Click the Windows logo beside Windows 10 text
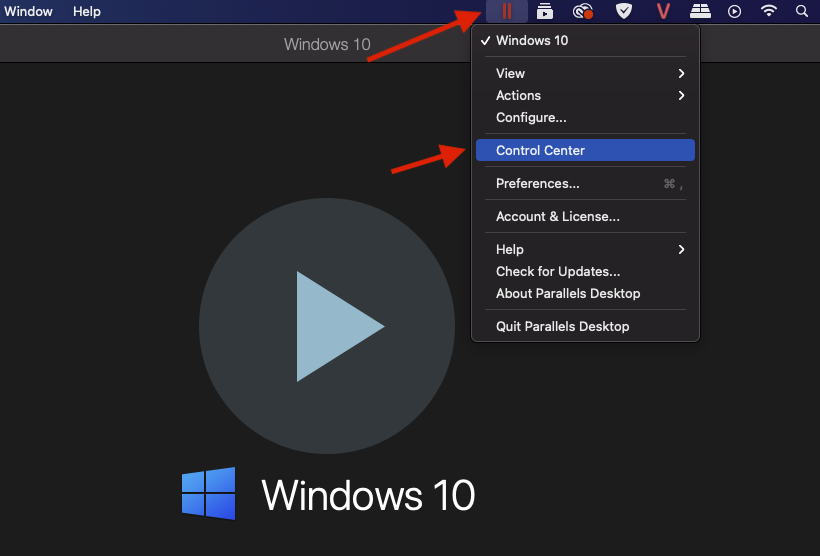This screenshot has width=820, height=556. click(208, 493)
